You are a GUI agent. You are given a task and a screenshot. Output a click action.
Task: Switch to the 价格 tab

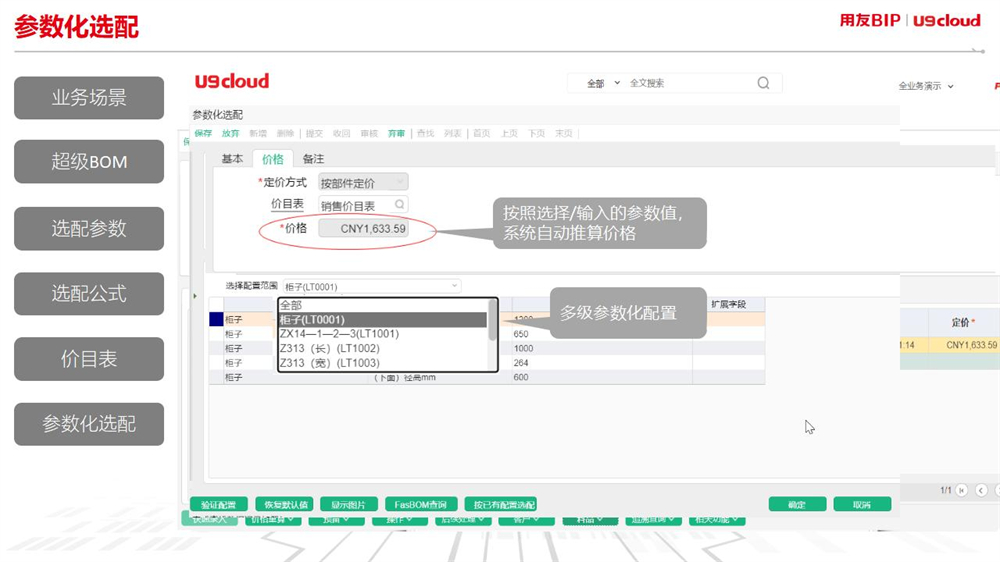click(272, 159)
